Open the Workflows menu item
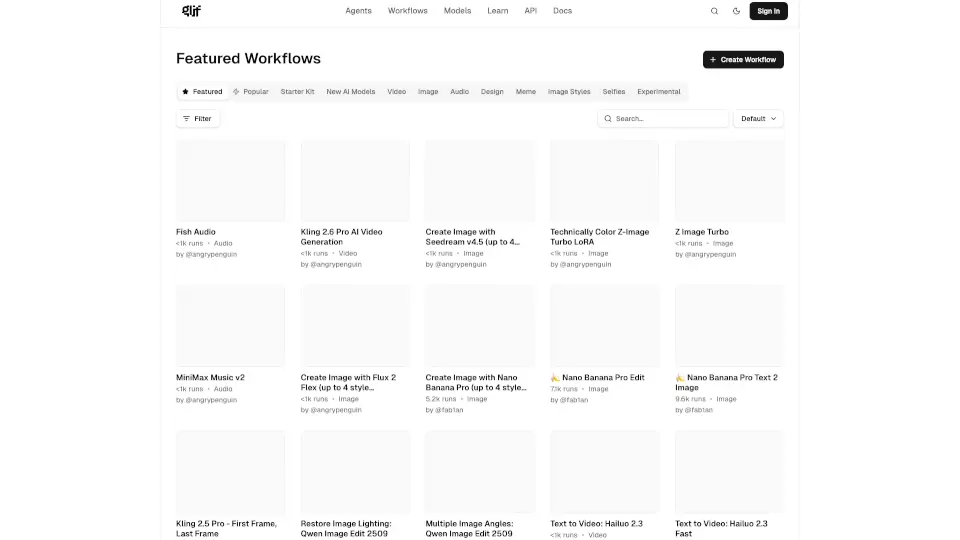 (x=407, y=11)
